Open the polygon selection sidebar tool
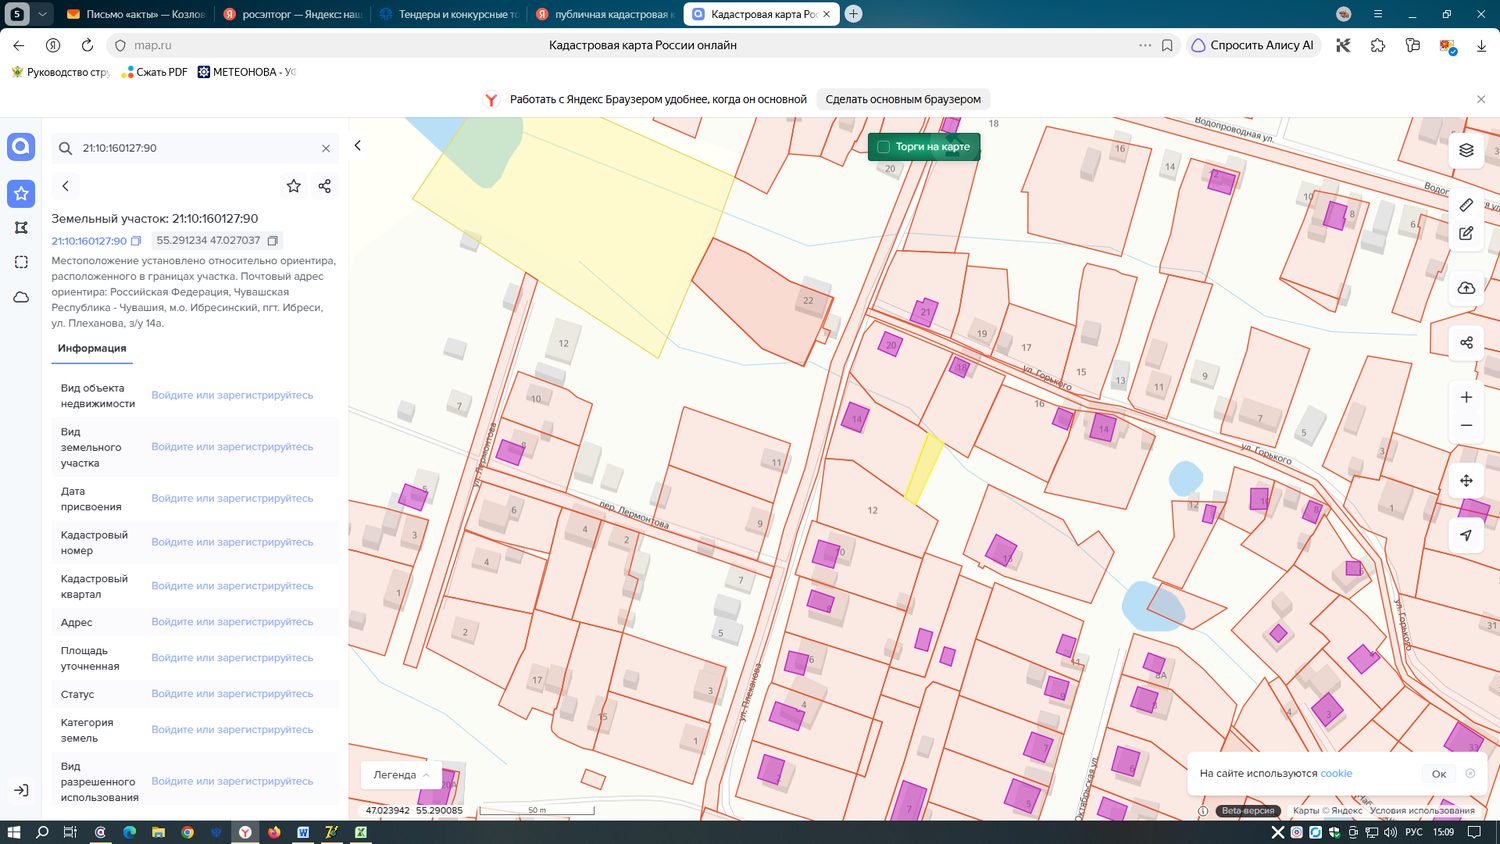Image resolution: width=1500 pixels, height=844 pixels. 21,228
